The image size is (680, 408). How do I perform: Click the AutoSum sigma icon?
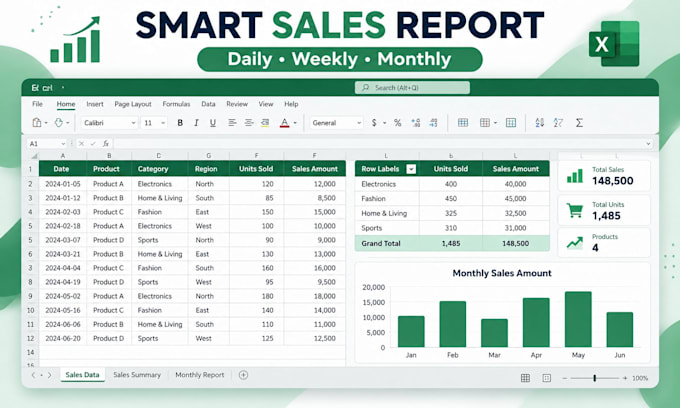click(579, 123)
